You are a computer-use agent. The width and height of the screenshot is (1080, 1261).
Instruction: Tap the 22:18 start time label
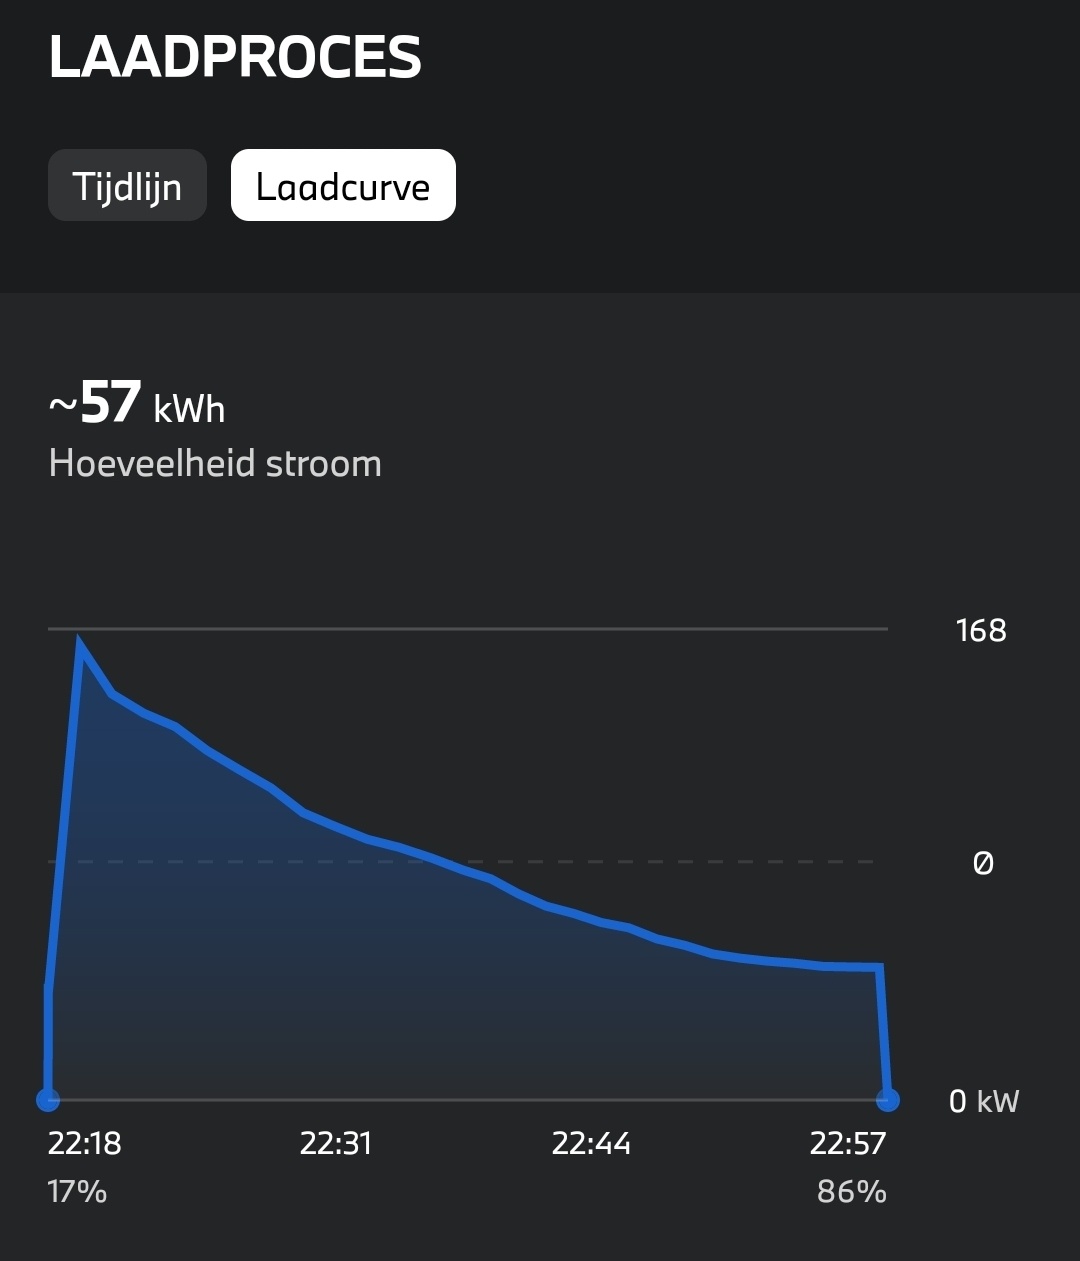click(85, 1143)
